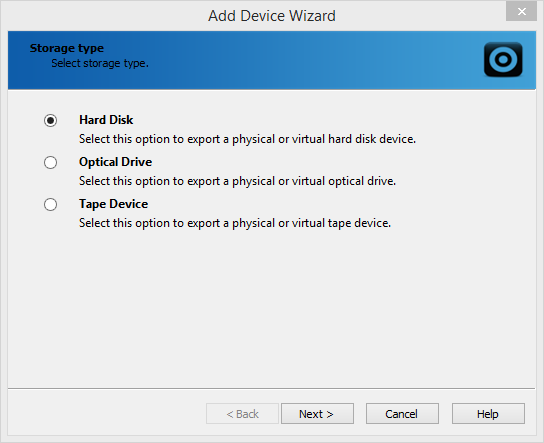Click the Add Device Wizard title bar
Image resolution: width=544 pixels, height=443 pixels.
click(x=272, y=16)
